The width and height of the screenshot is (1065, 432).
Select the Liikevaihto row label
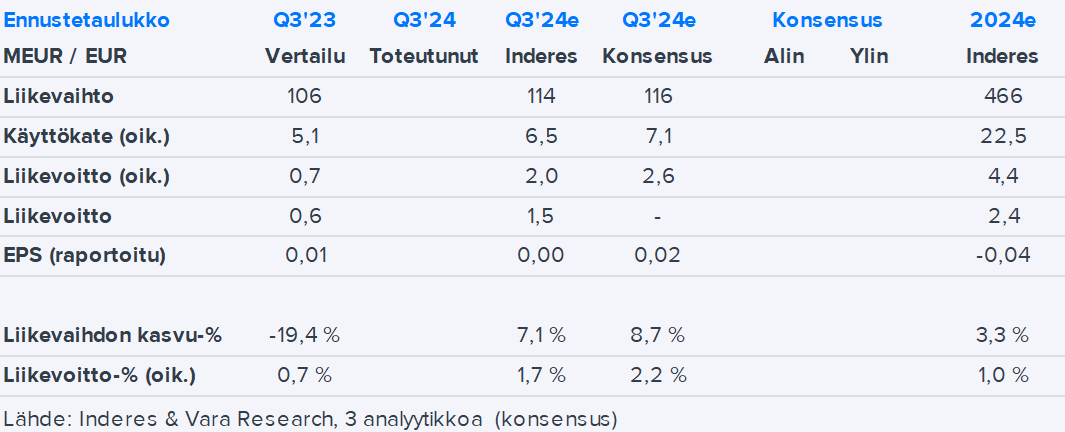(x=59, y=96)
